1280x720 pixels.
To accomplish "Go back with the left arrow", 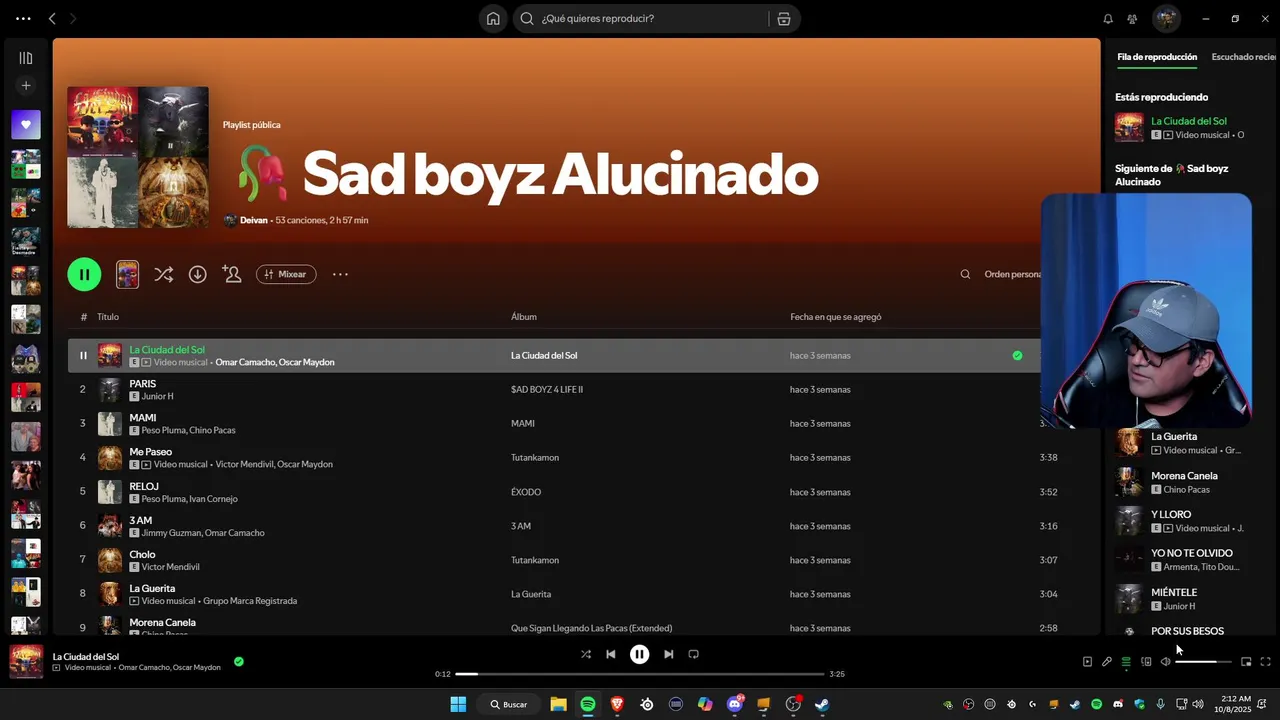I will click(52, 18).
